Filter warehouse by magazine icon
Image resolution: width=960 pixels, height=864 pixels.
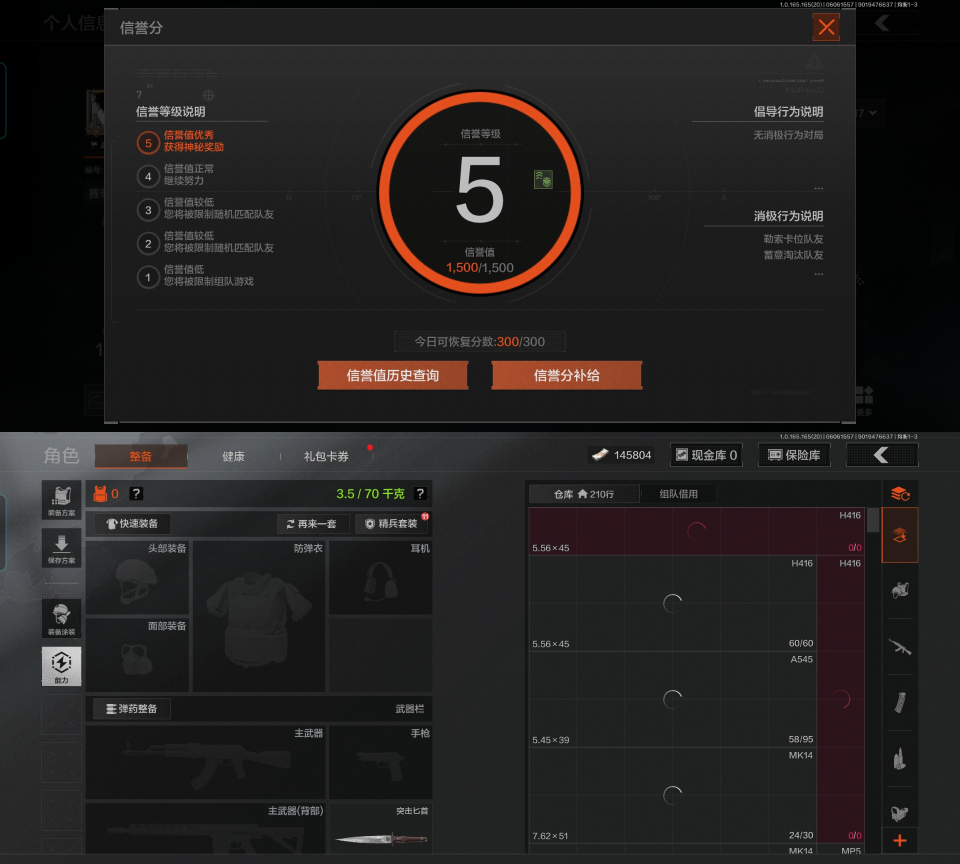tap(899, 702)
